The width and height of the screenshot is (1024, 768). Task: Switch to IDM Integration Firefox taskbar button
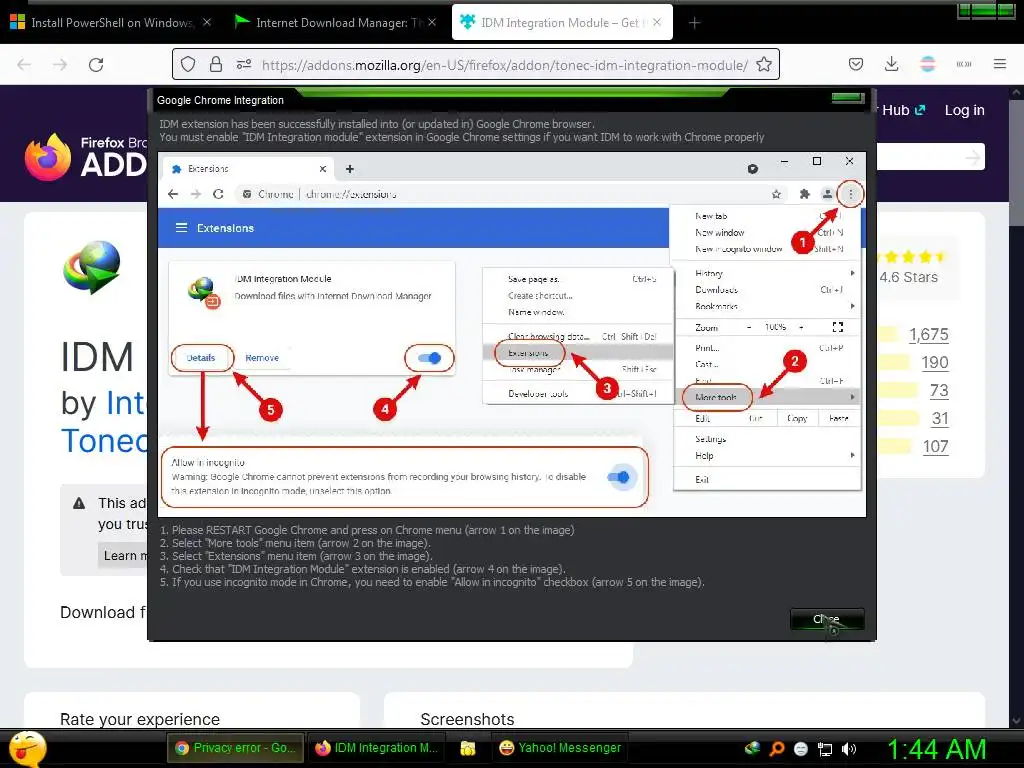pos(376,748)
